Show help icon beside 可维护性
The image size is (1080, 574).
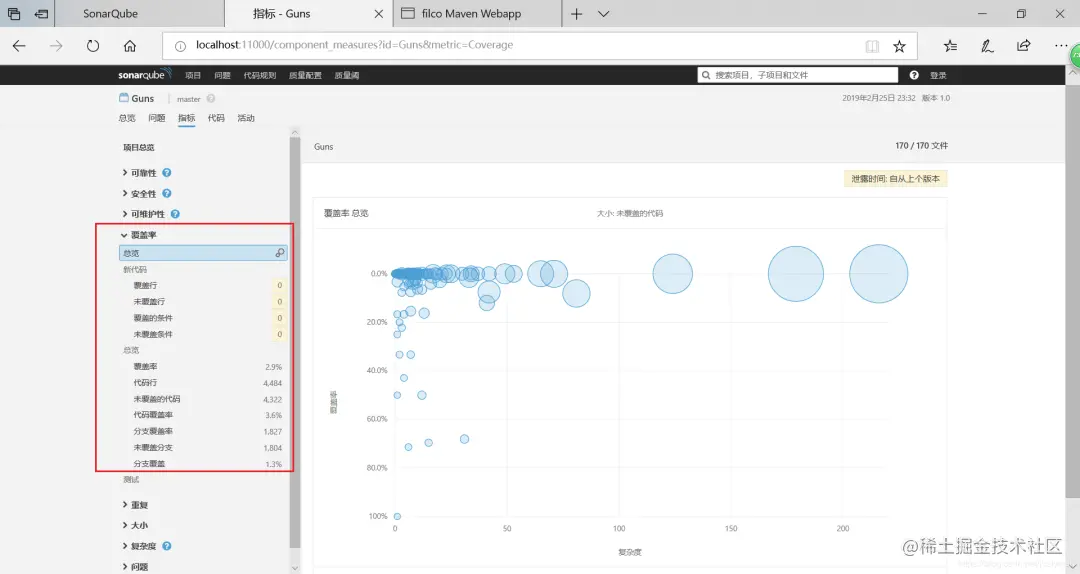click(175, 214)
